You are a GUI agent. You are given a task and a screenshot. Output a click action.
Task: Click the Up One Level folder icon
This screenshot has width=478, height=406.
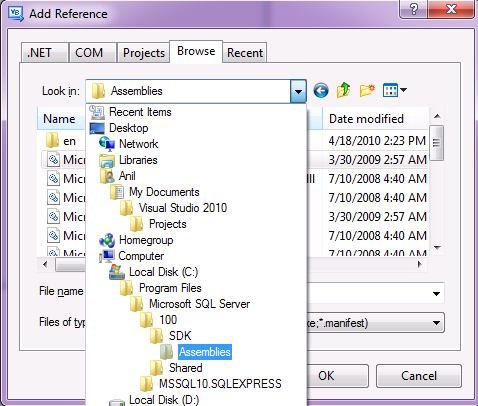tap(343, 90)
